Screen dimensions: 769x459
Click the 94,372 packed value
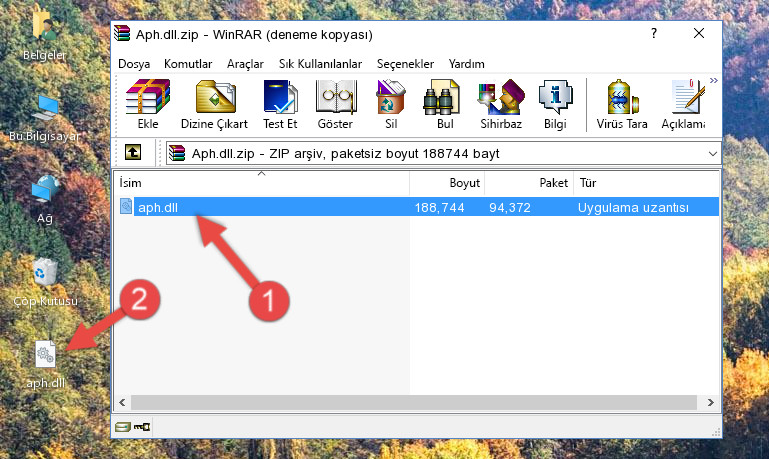pos(510,207)
